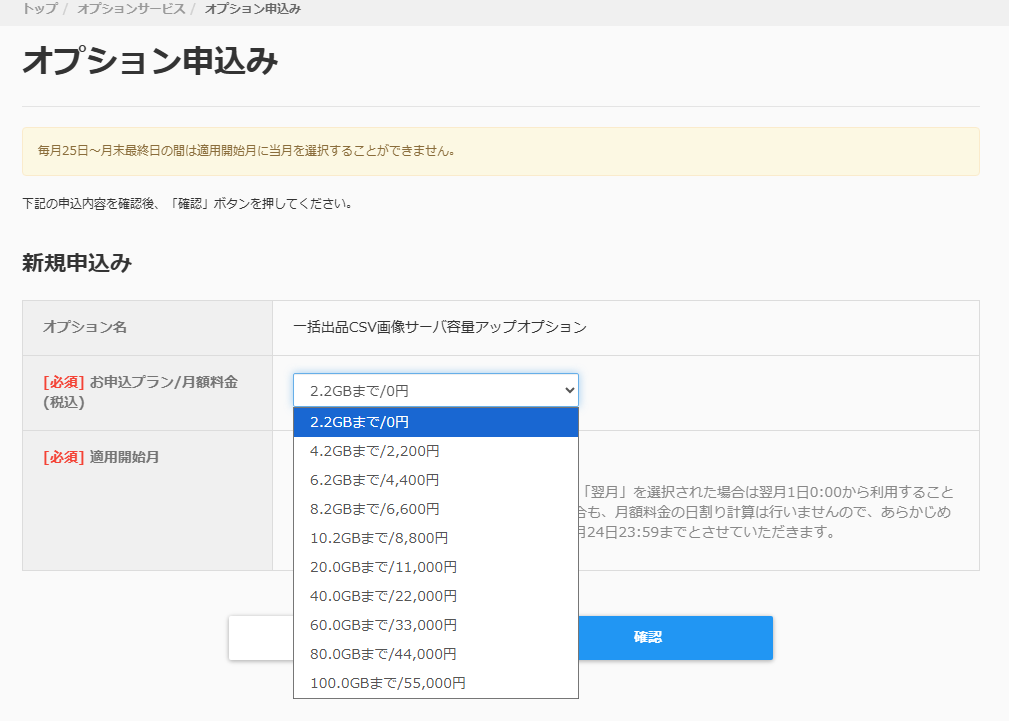Click the 一括出品CSV画像サーバ容量アップオプション text
The image size is (1009, 721).
pyautogui.click(x=440, y=327)
